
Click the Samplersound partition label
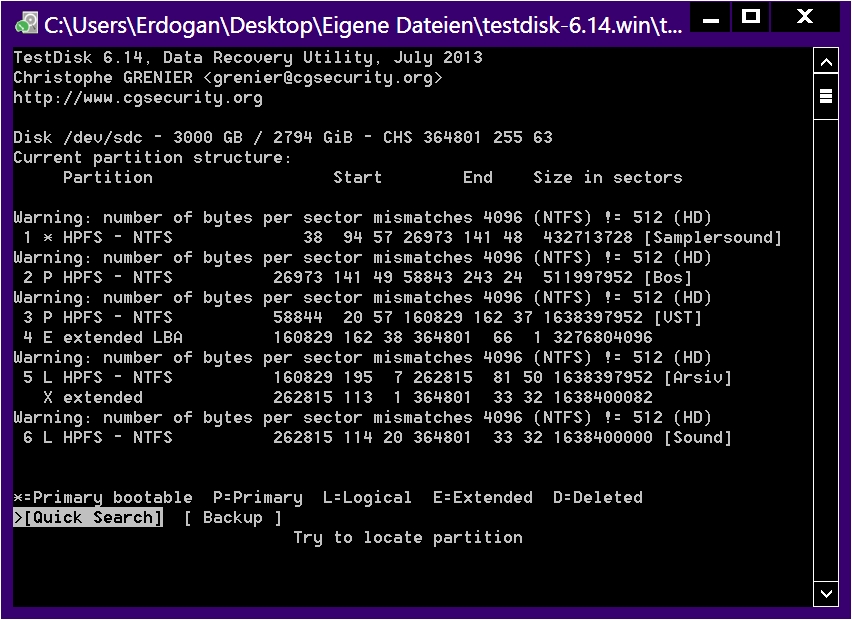712,237
